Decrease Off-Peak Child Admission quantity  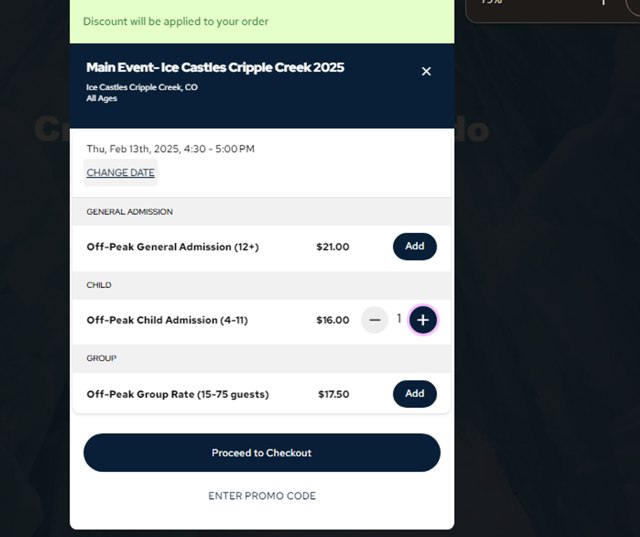click(x=375, y=320)
